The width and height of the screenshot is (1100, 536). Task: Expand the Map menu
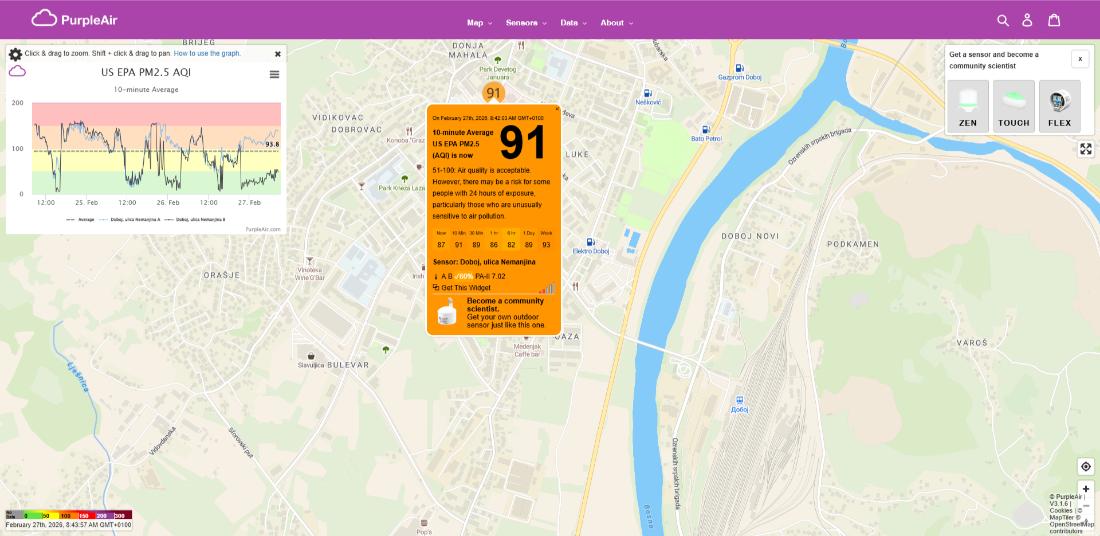pyautogui.click(x=479, y=22)
